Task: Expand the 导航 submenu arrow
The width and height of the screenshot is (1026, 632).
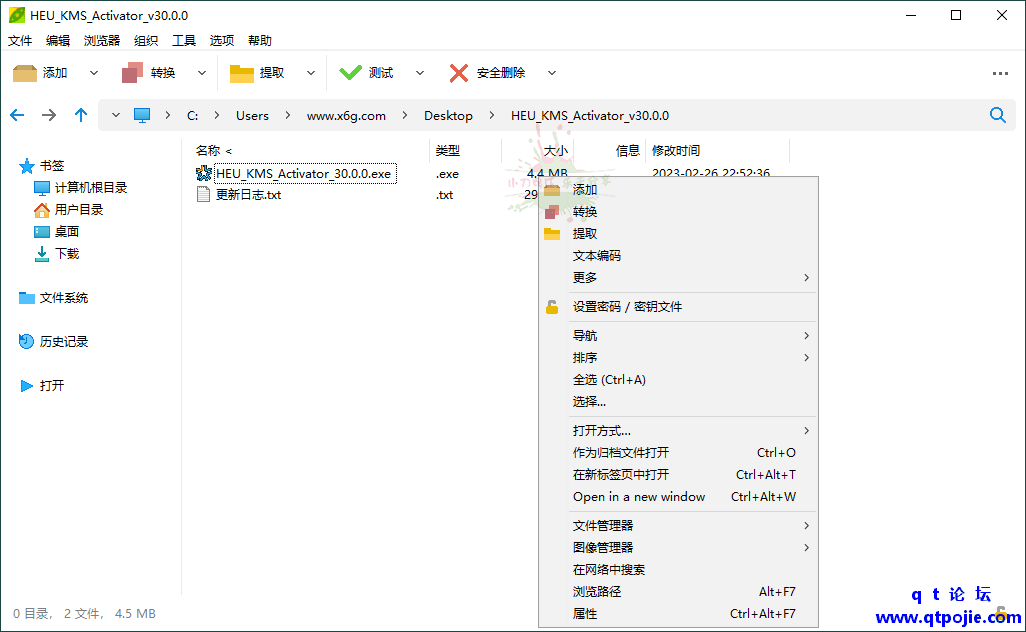Action: coord(806,336)
